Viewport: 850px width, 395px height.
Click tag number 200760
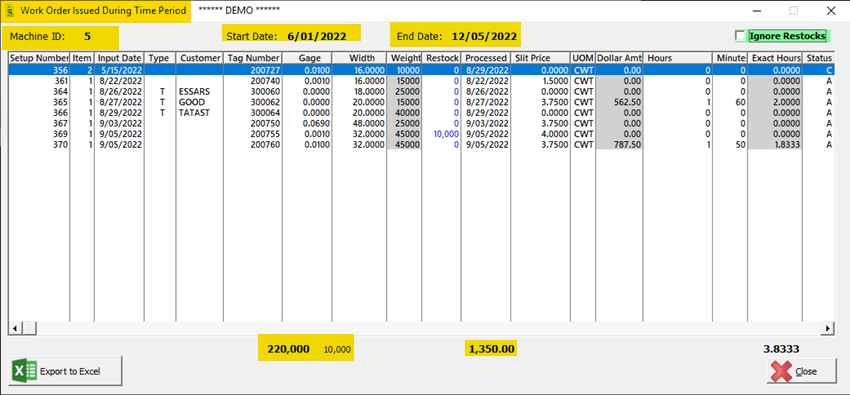tap(265, 145)
